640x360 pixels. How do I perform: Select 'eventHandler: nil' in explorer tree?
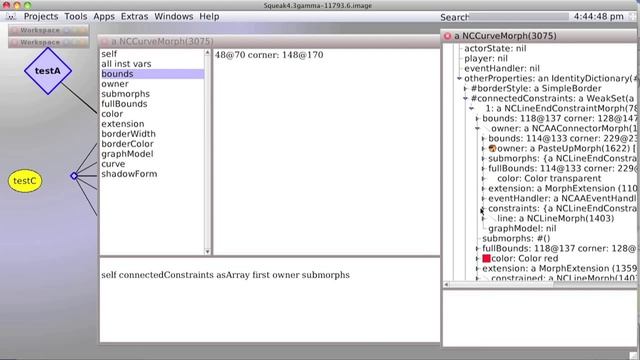click(502, 69)
